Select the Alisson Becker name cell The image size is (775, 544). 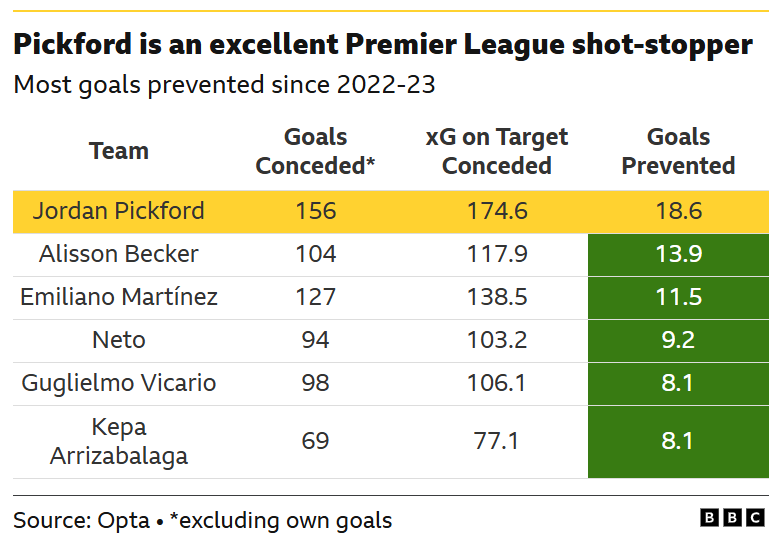[x=119, y=254]
